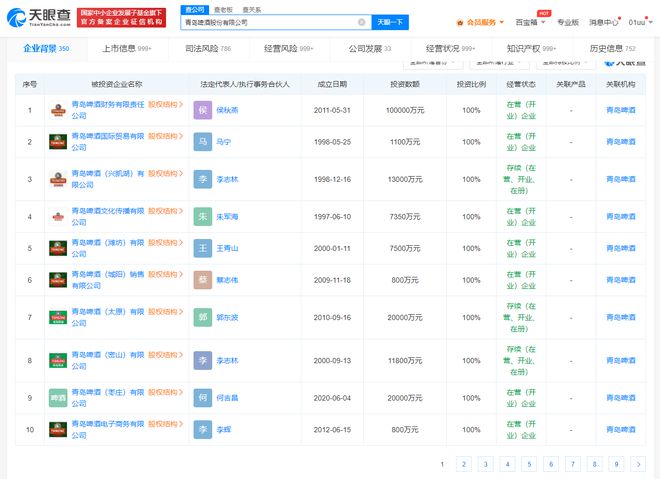Image resolution: width=660 pixels, height=479 pixels.
Task: Click the 马 avatar icon for 马宁
Action: coord(203,142)
